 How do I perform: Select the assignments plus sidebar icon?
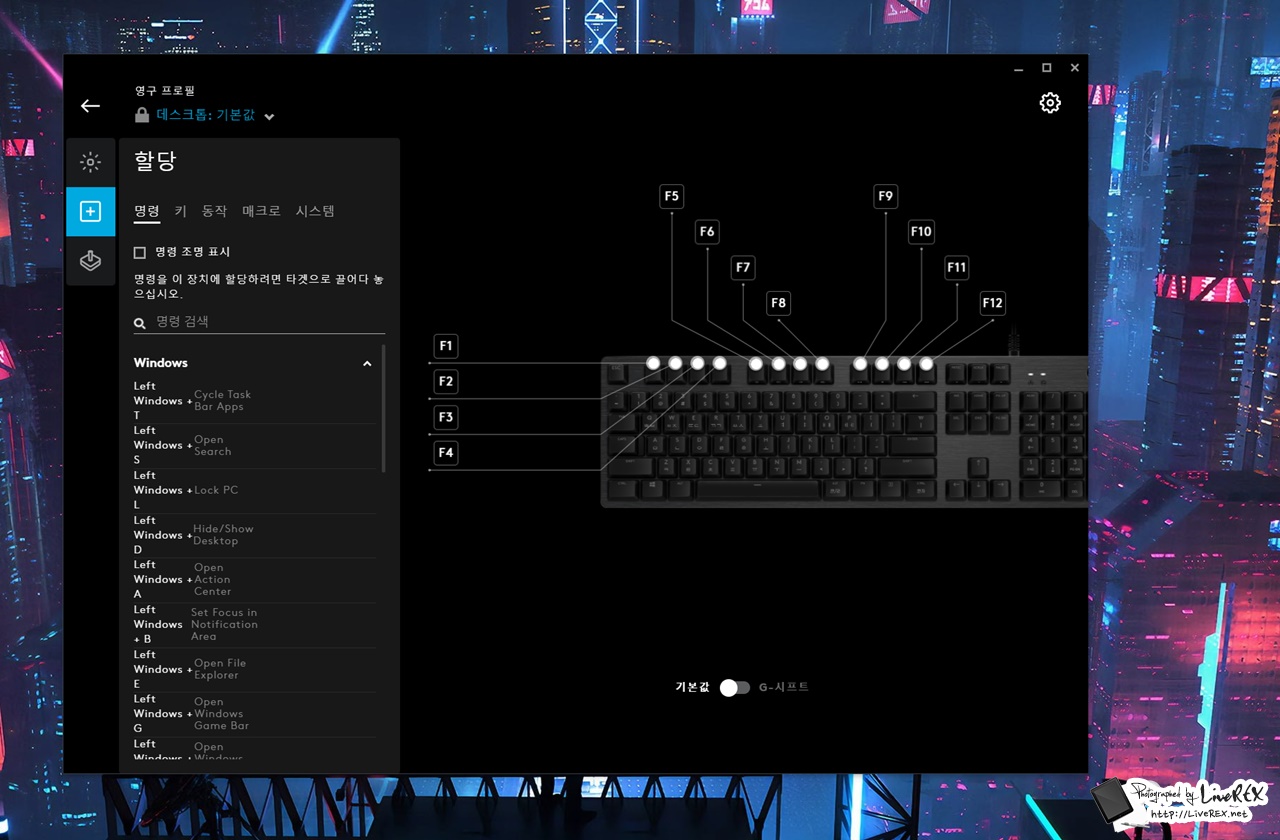[90, 211]
